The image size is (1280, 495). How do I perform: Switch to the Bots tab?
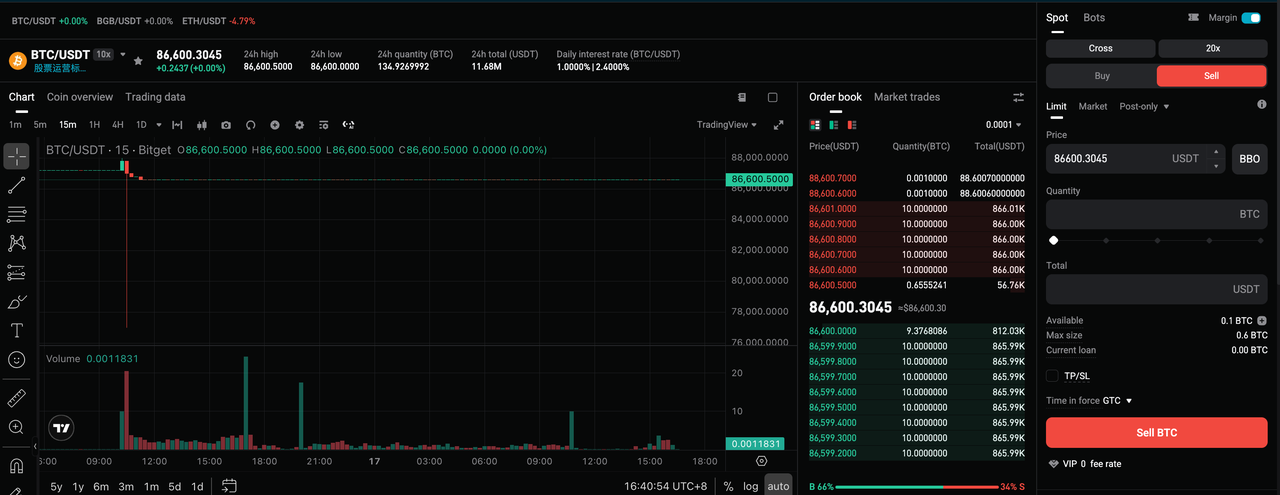click(x=1094, y=18)
